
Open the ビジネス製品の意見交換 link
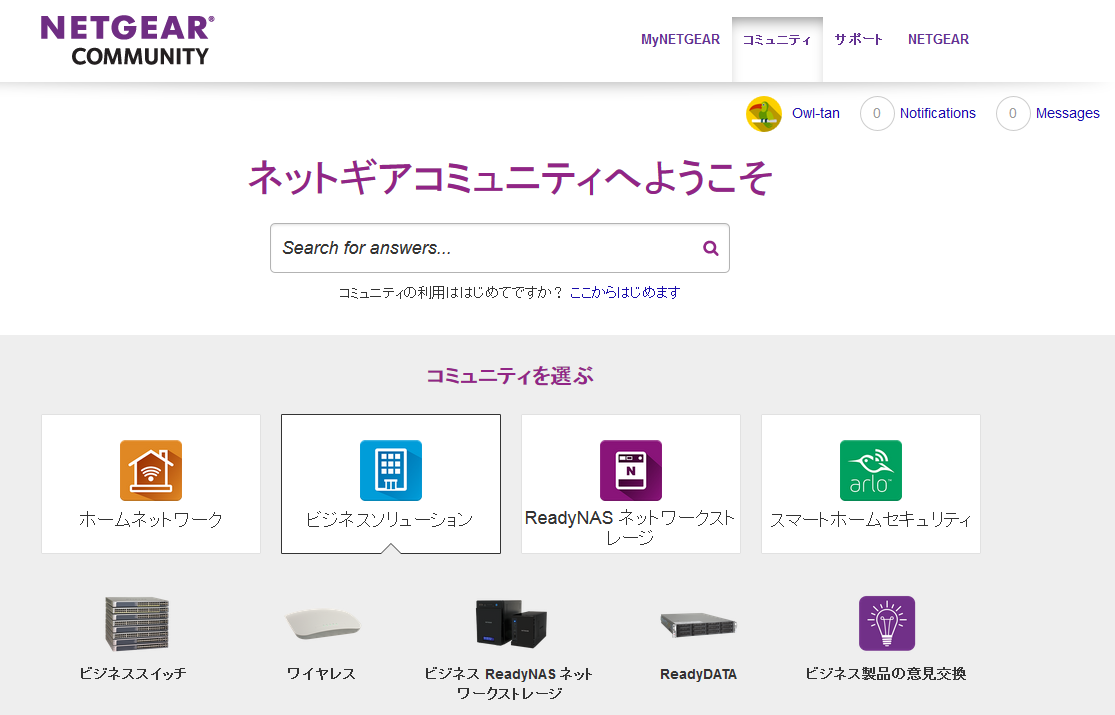click(886, 674)
